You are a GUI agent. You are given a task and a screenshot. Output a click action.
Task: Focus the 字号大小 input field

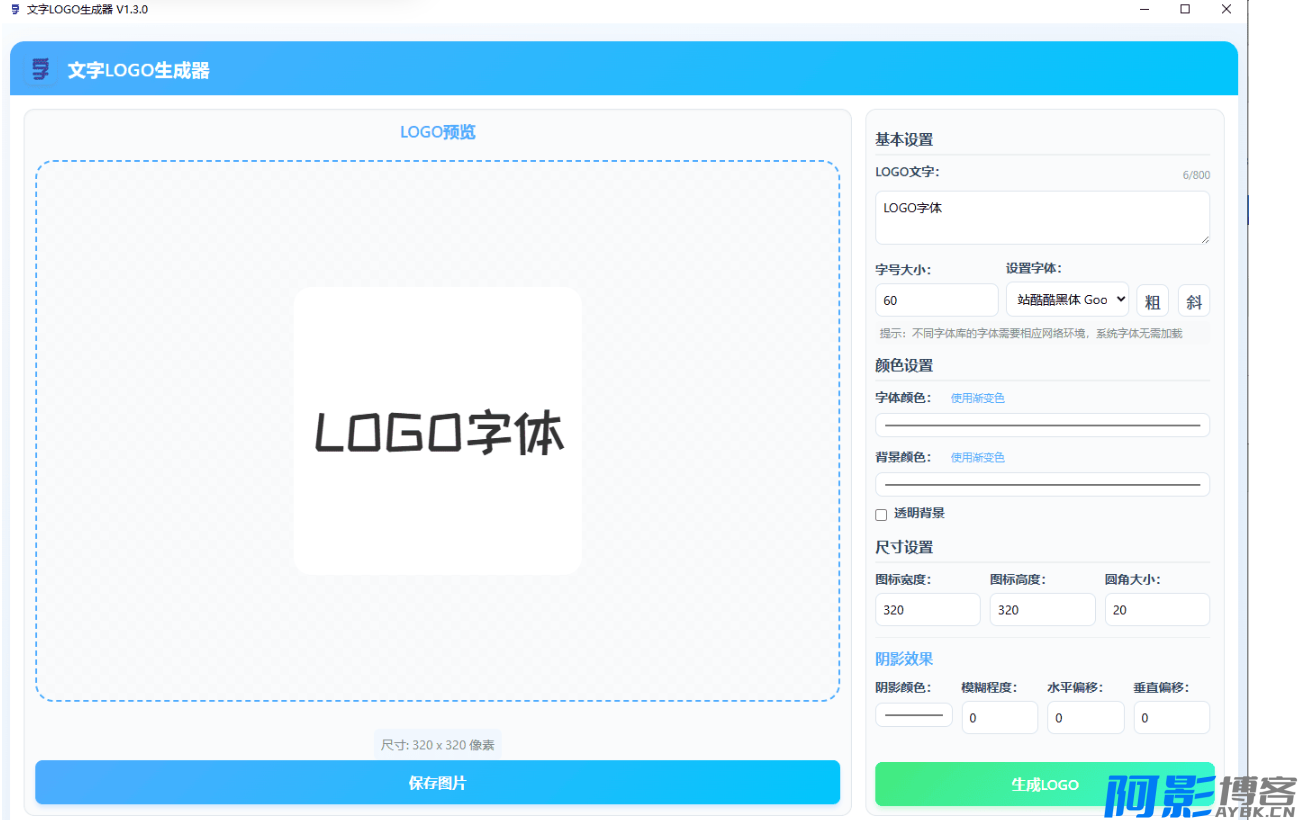coord(936,300)
